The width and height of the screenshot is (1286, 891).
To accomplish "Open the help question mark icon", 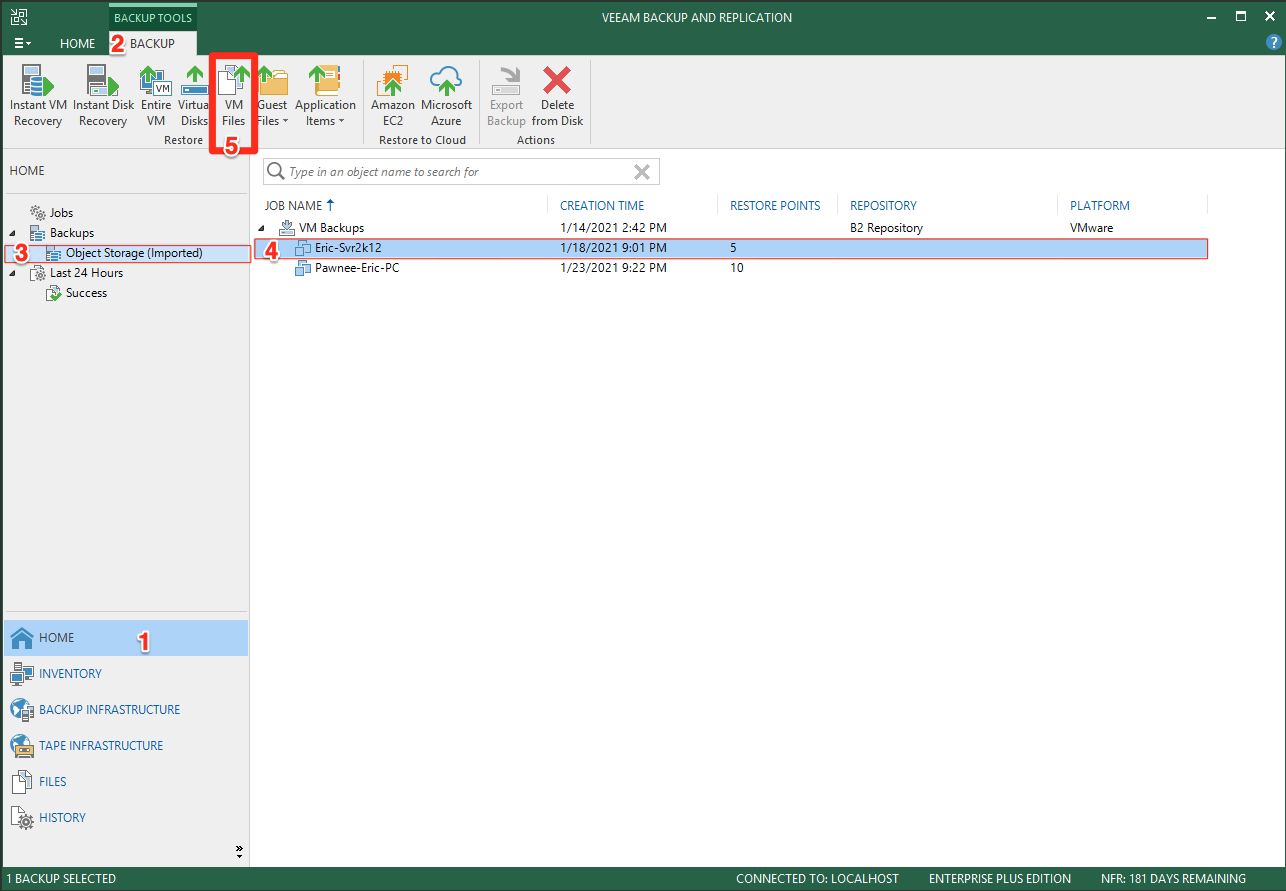I will 1273,43.
